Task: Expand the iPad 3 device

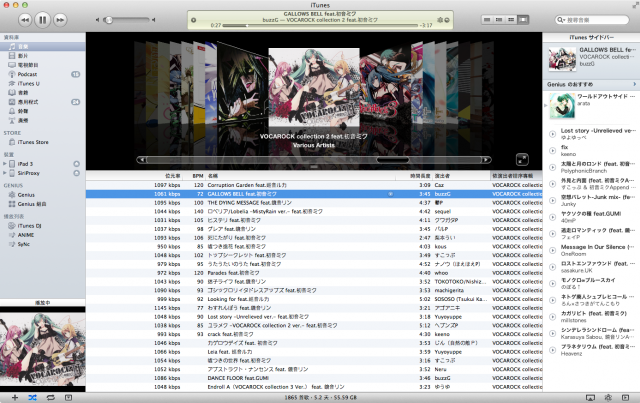Action: [x=4, y=164]
